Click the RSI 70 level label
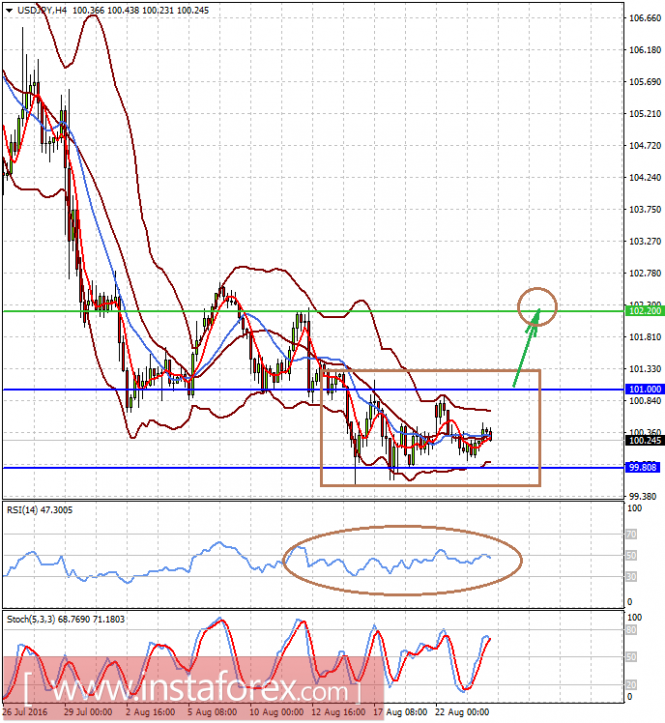Screen dimensions: 665x723 click(631, 534)
